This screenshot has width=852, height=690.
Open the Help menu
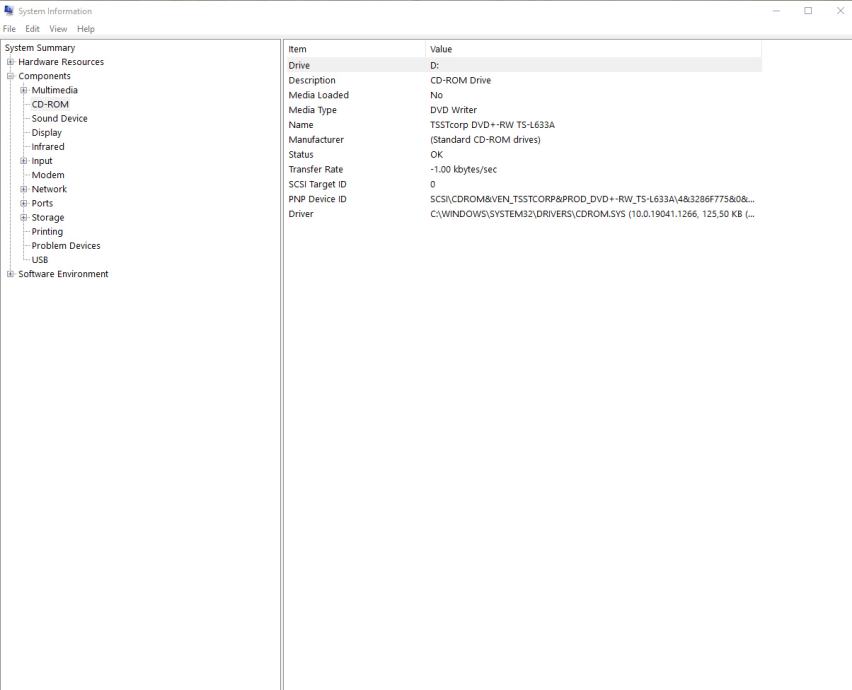point(86,29)
